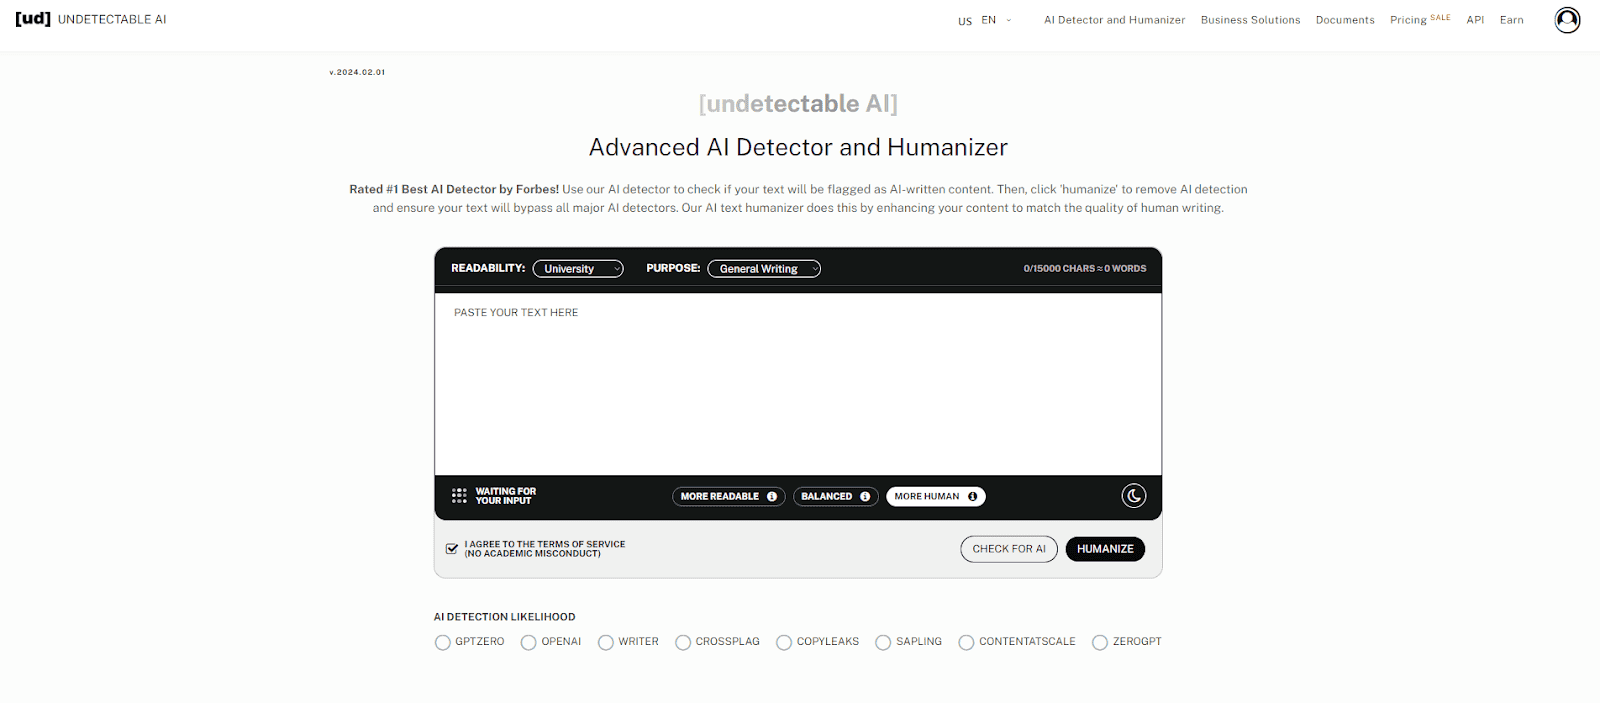The image size is (1600, 703).
Task: Select the Crossplag detector circle
Action: (x=683, y=643)
